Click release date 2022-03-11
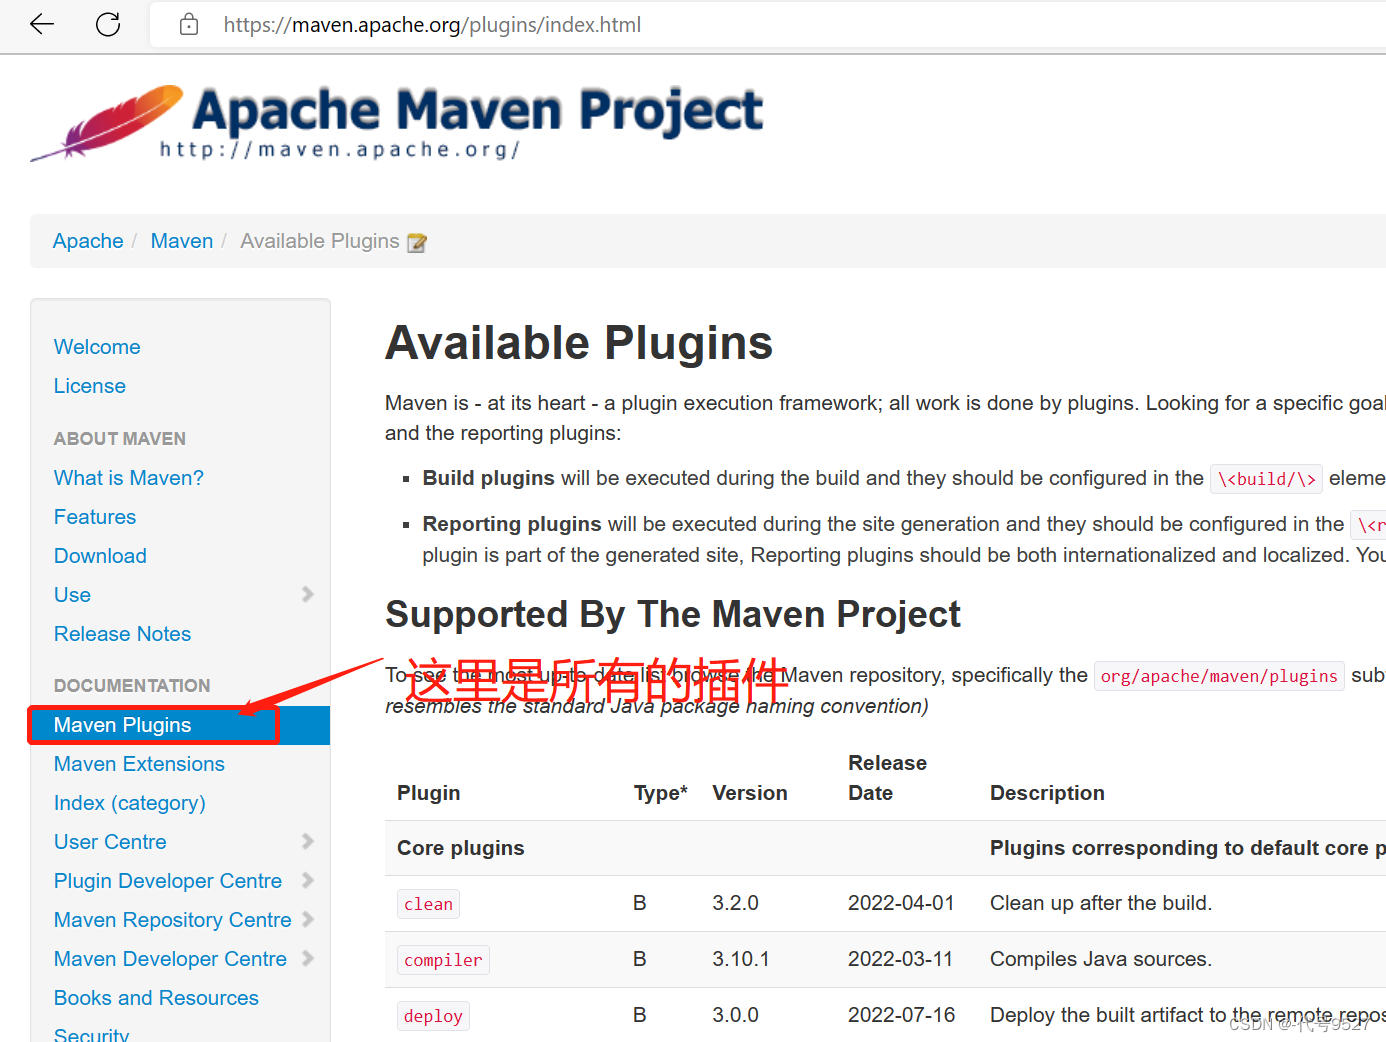This screenshot has height=1042, width=1386. (900, 959)
